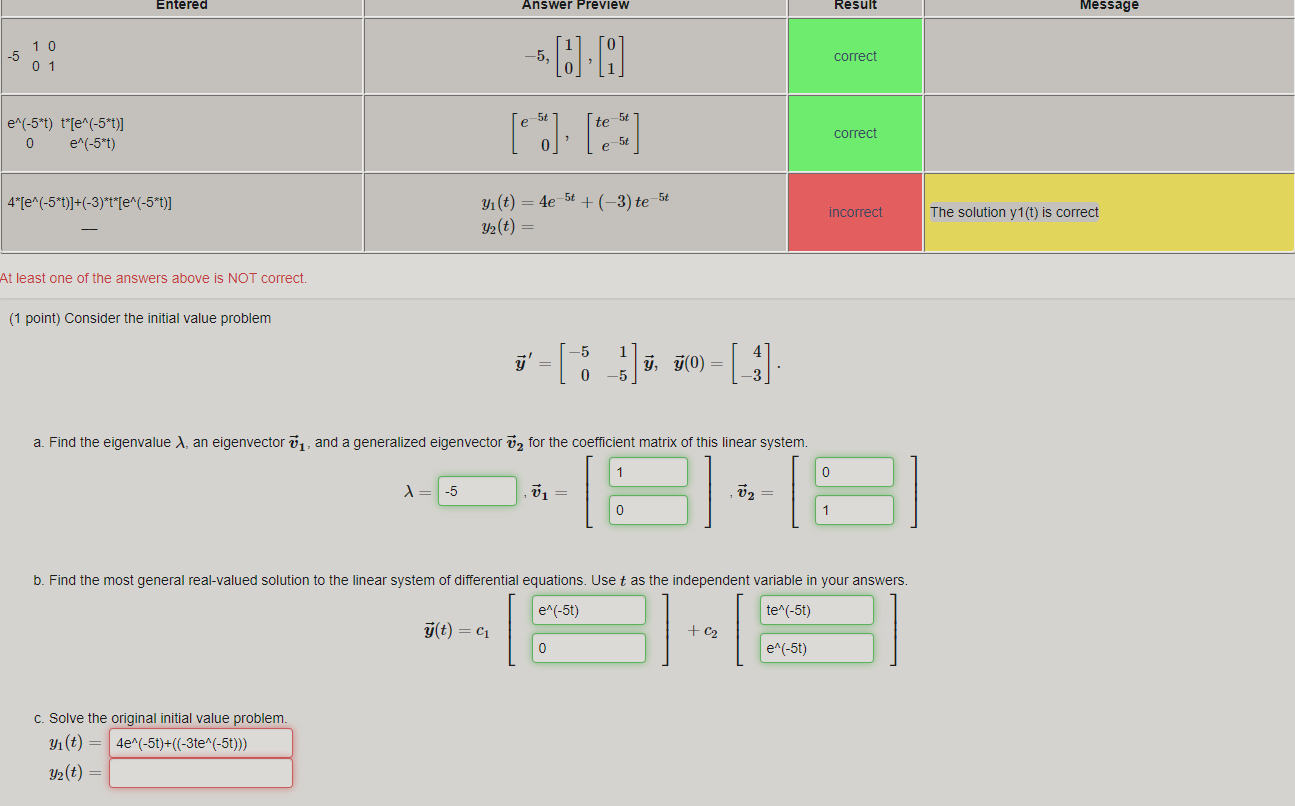Click the 'c. Solve the original initial value problem.' text

pyautogui.click(x=160, y=718)
